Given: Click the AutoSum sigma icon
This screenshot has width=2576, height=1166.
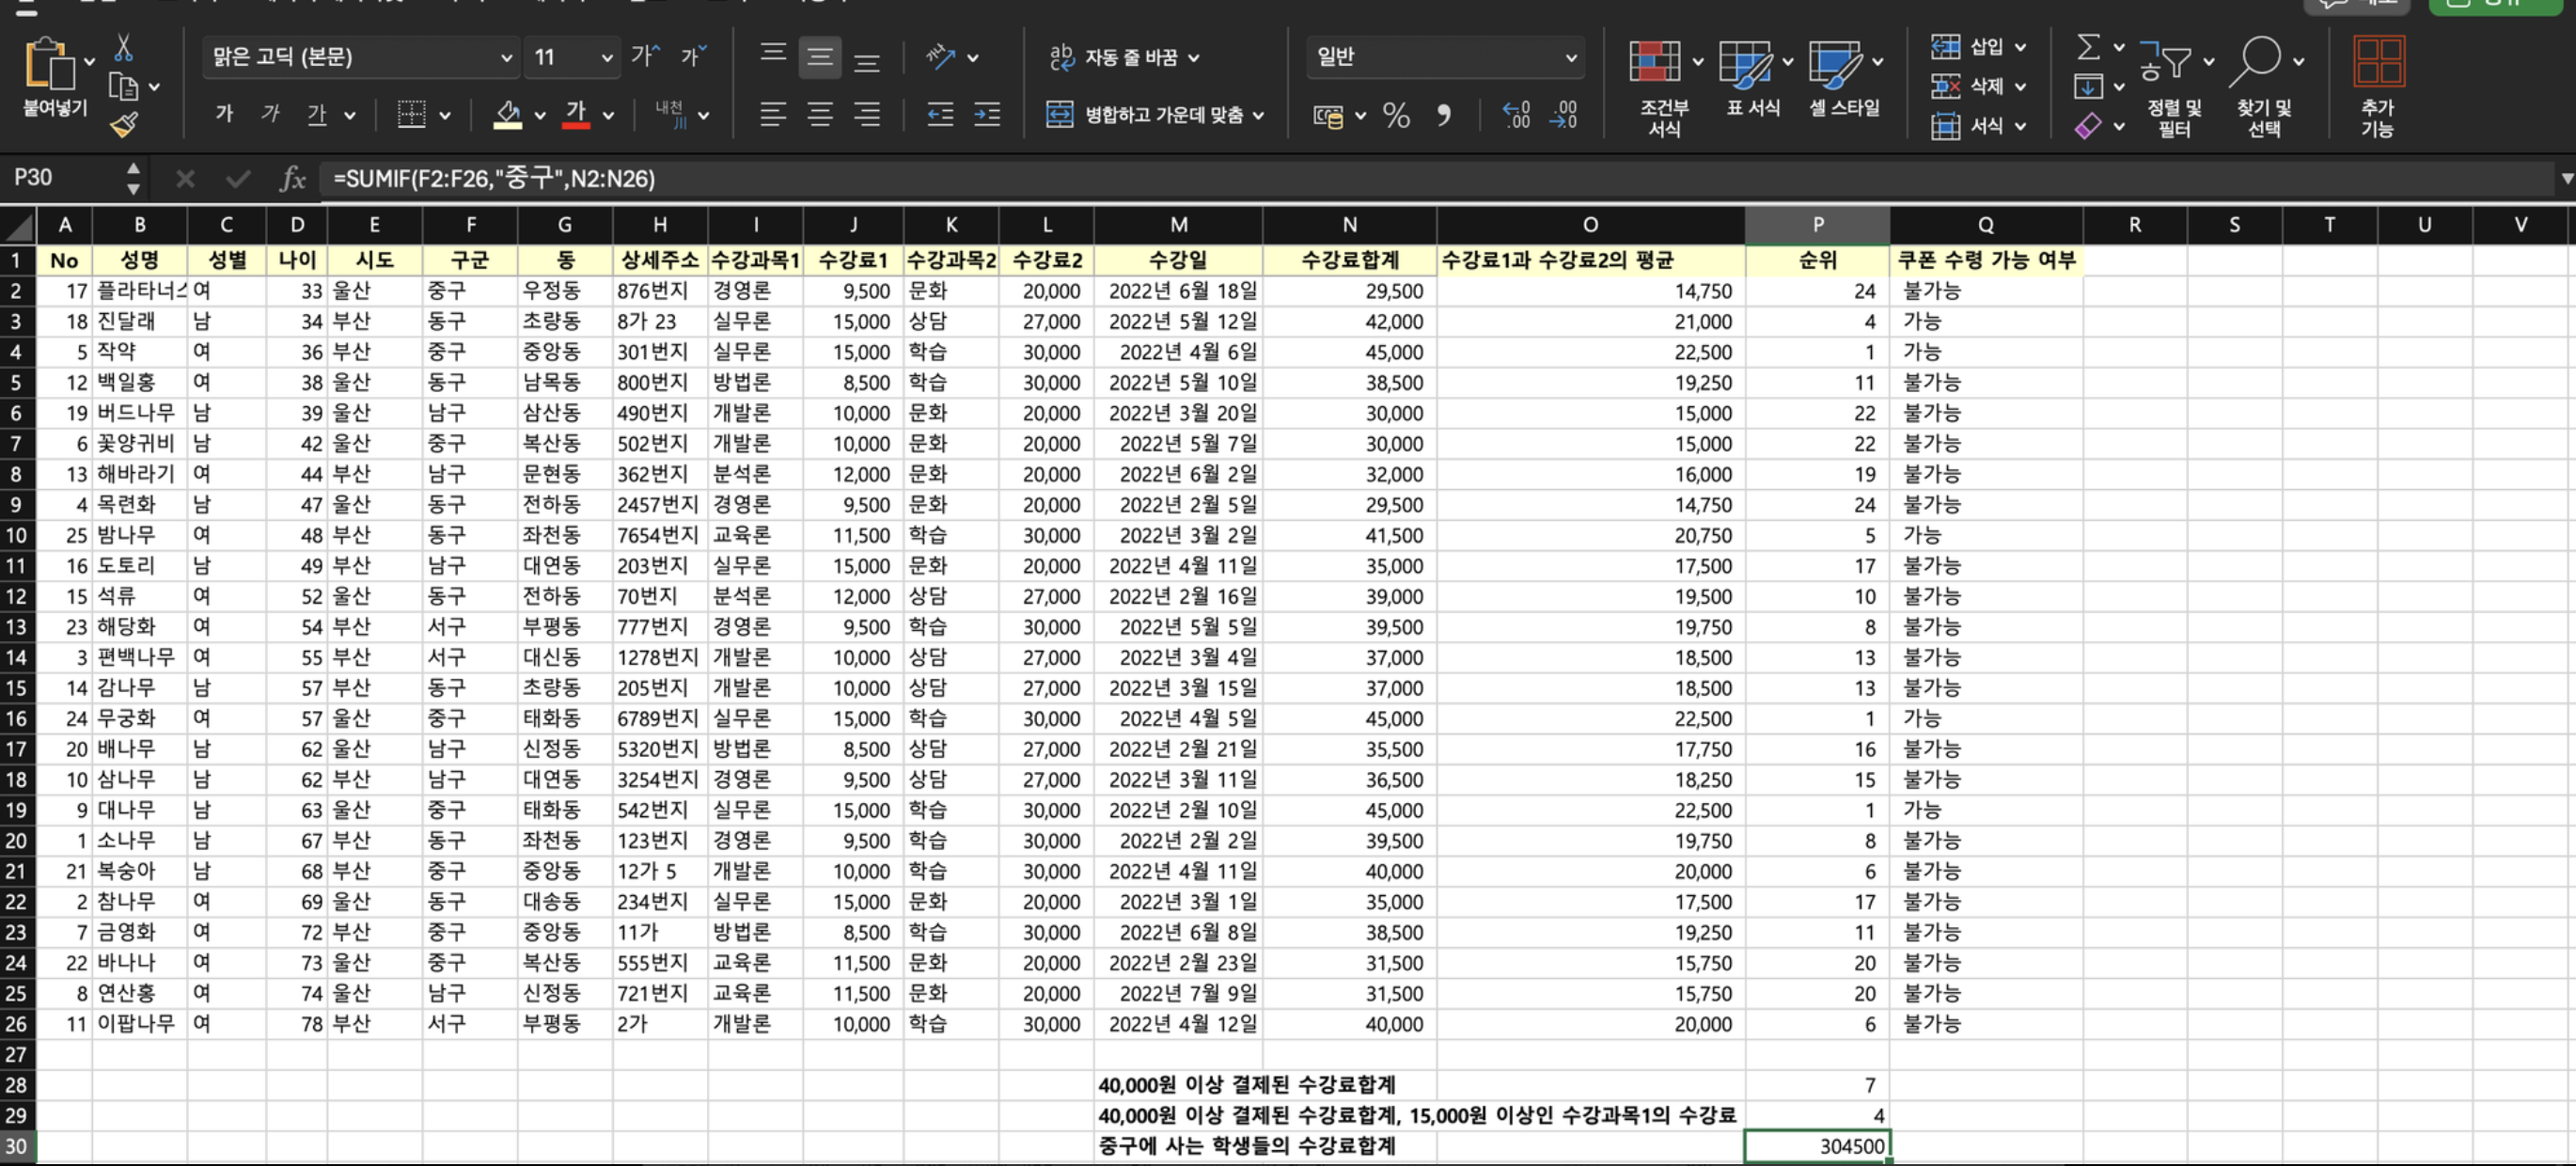Looking at the screenshot, I should (x=2088, y=47).
